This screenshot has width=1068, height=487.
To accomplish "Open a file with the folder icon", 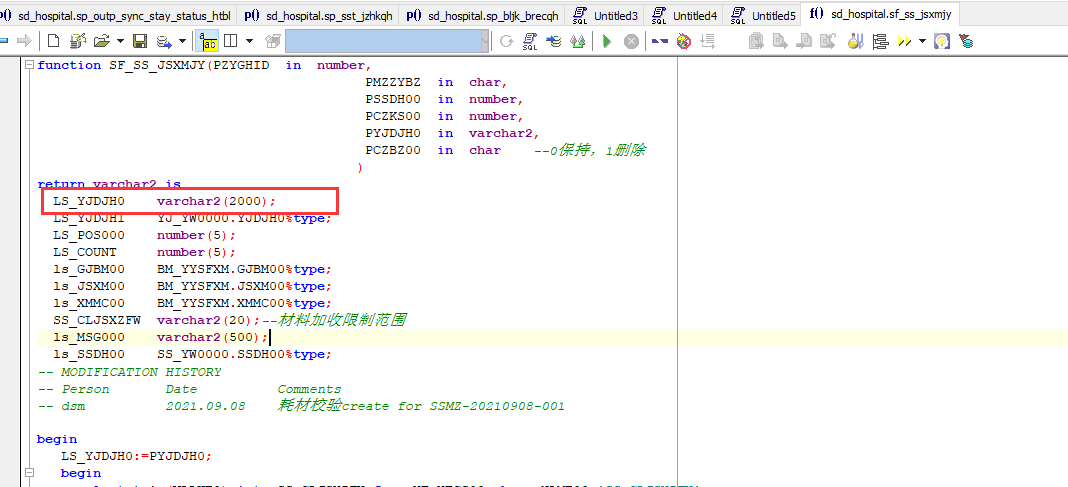I will coord(101,42).
